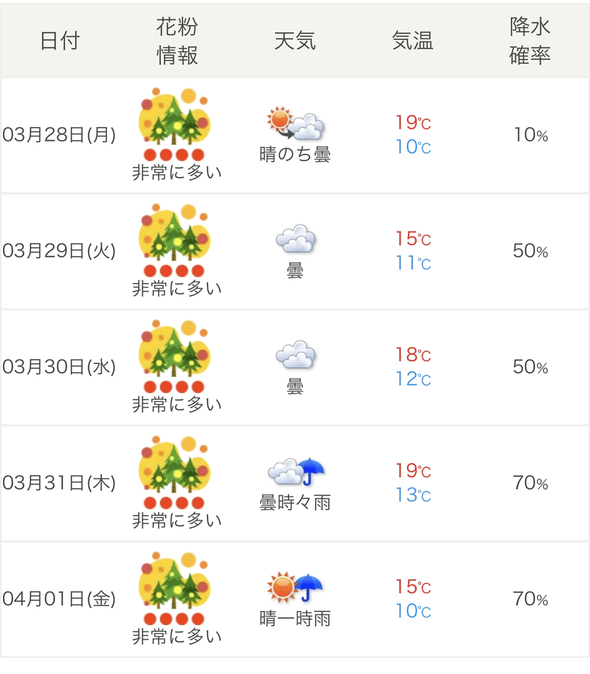Select the cloud weather icon for 03月29日
This screenshot has height=674, width=590.
[296, 239]
